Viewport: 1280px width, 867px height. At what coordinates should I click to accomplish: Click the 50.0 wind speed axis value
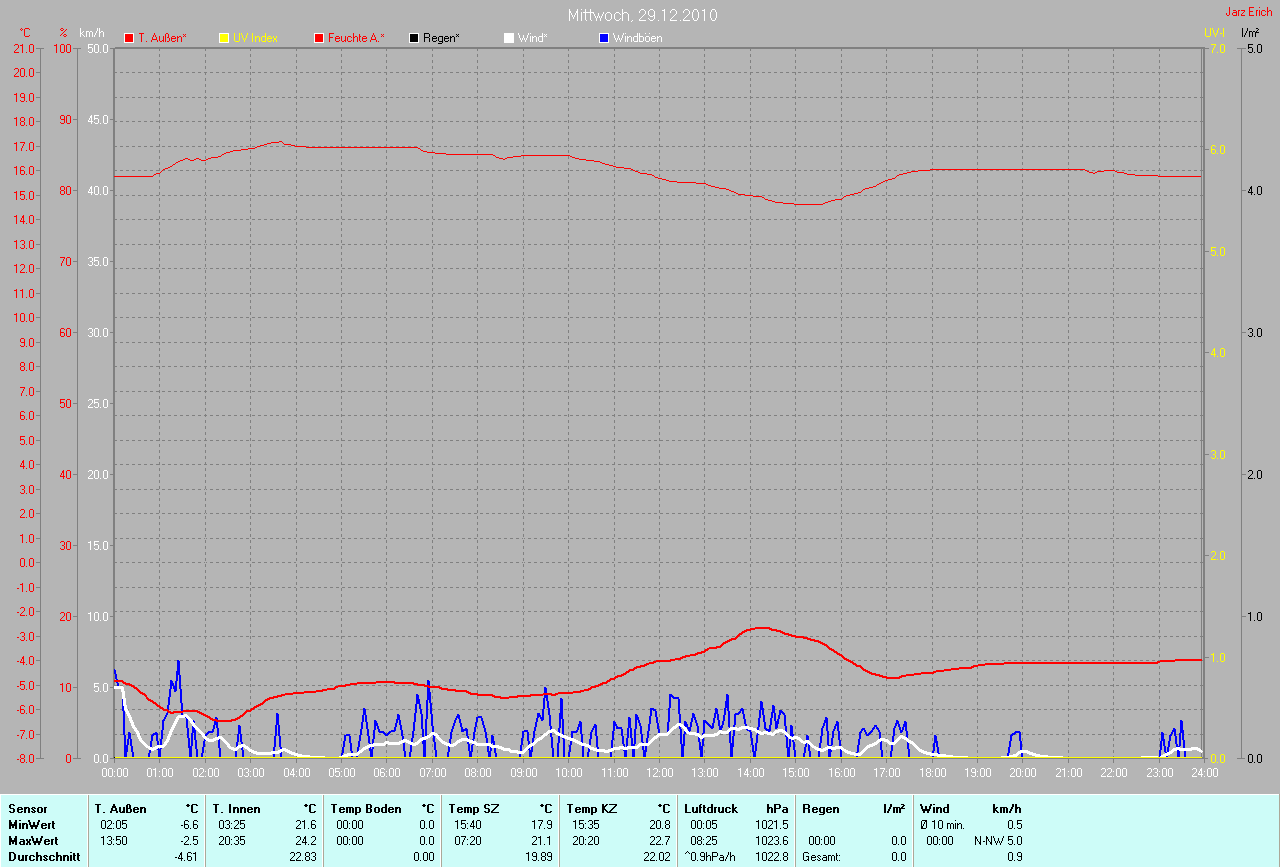tap(98, 48)
